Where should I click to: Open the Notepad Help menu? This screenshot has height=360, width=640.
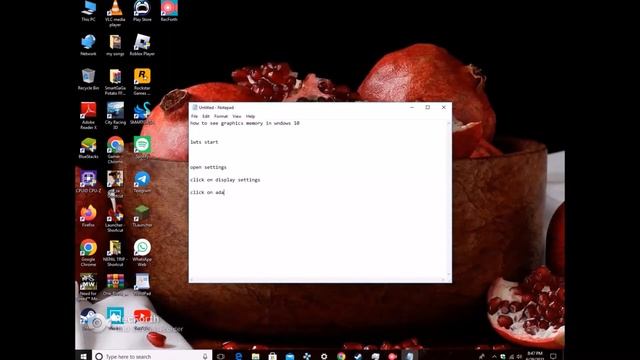pyautogui.click(x=250, y=116)
